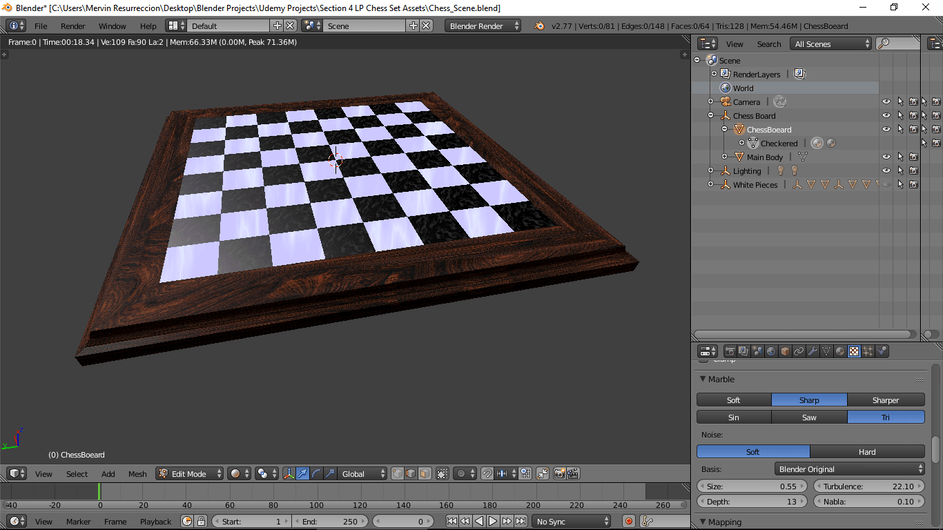Open the Modifiers wrench properties icon
This screenshot has height=530, width=943.
(812, 352)
